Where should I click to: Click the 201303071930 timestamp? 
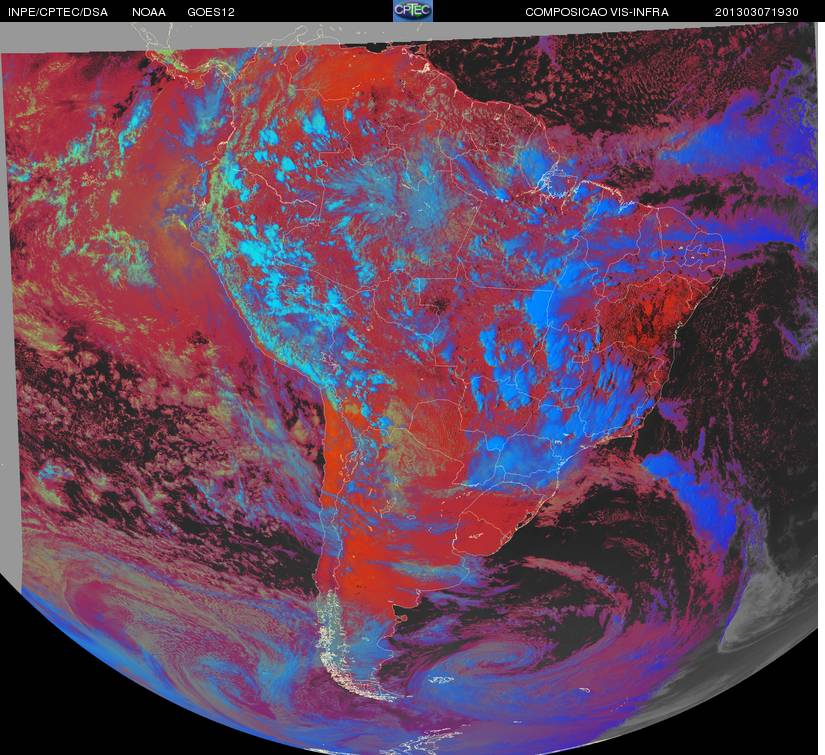[757, 12]
